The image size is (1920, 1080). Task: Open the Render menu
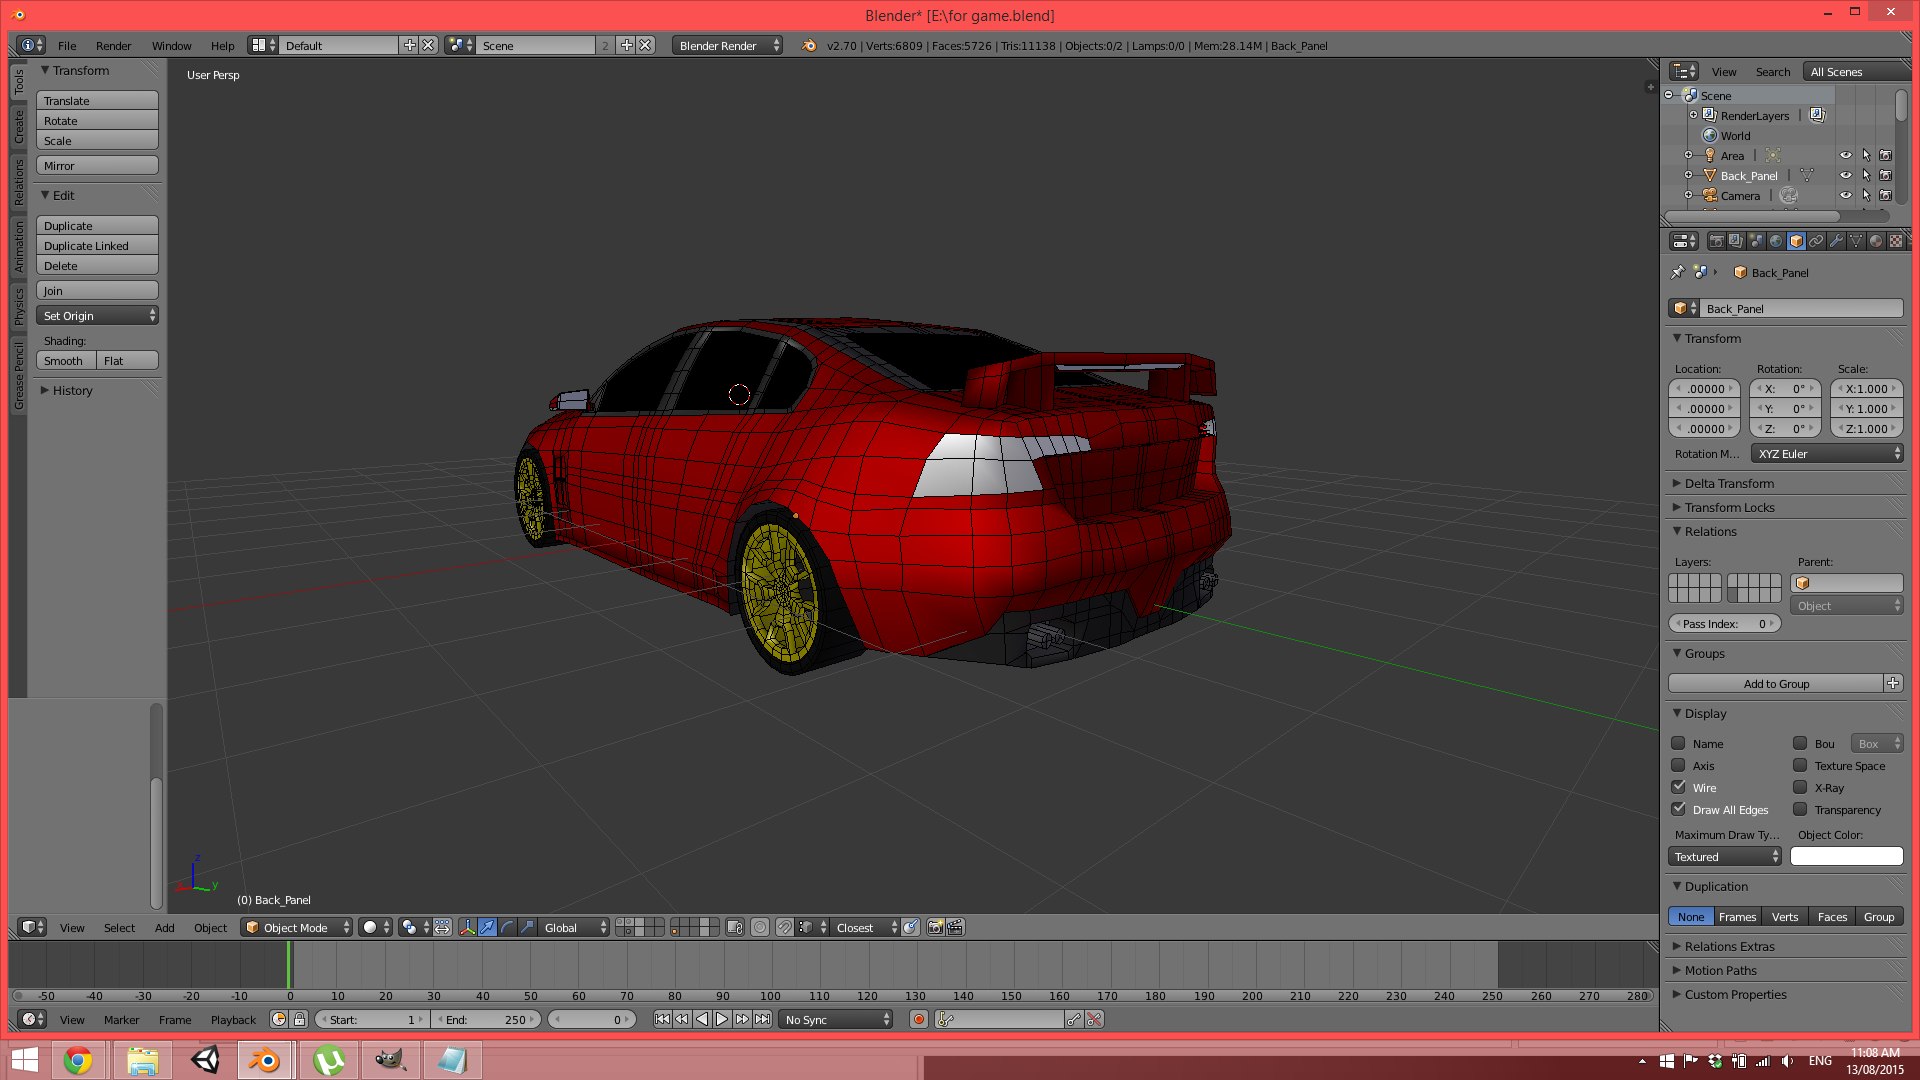pyautogui.click(x=113, y=46)
